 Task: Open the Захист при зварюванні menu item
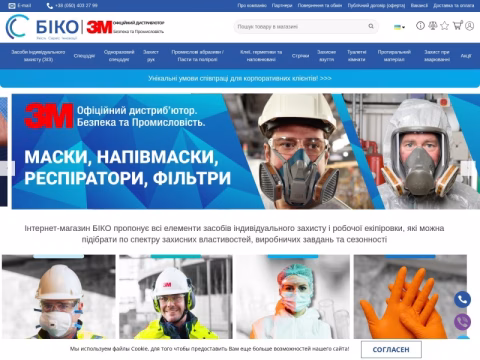coord(437,56)
